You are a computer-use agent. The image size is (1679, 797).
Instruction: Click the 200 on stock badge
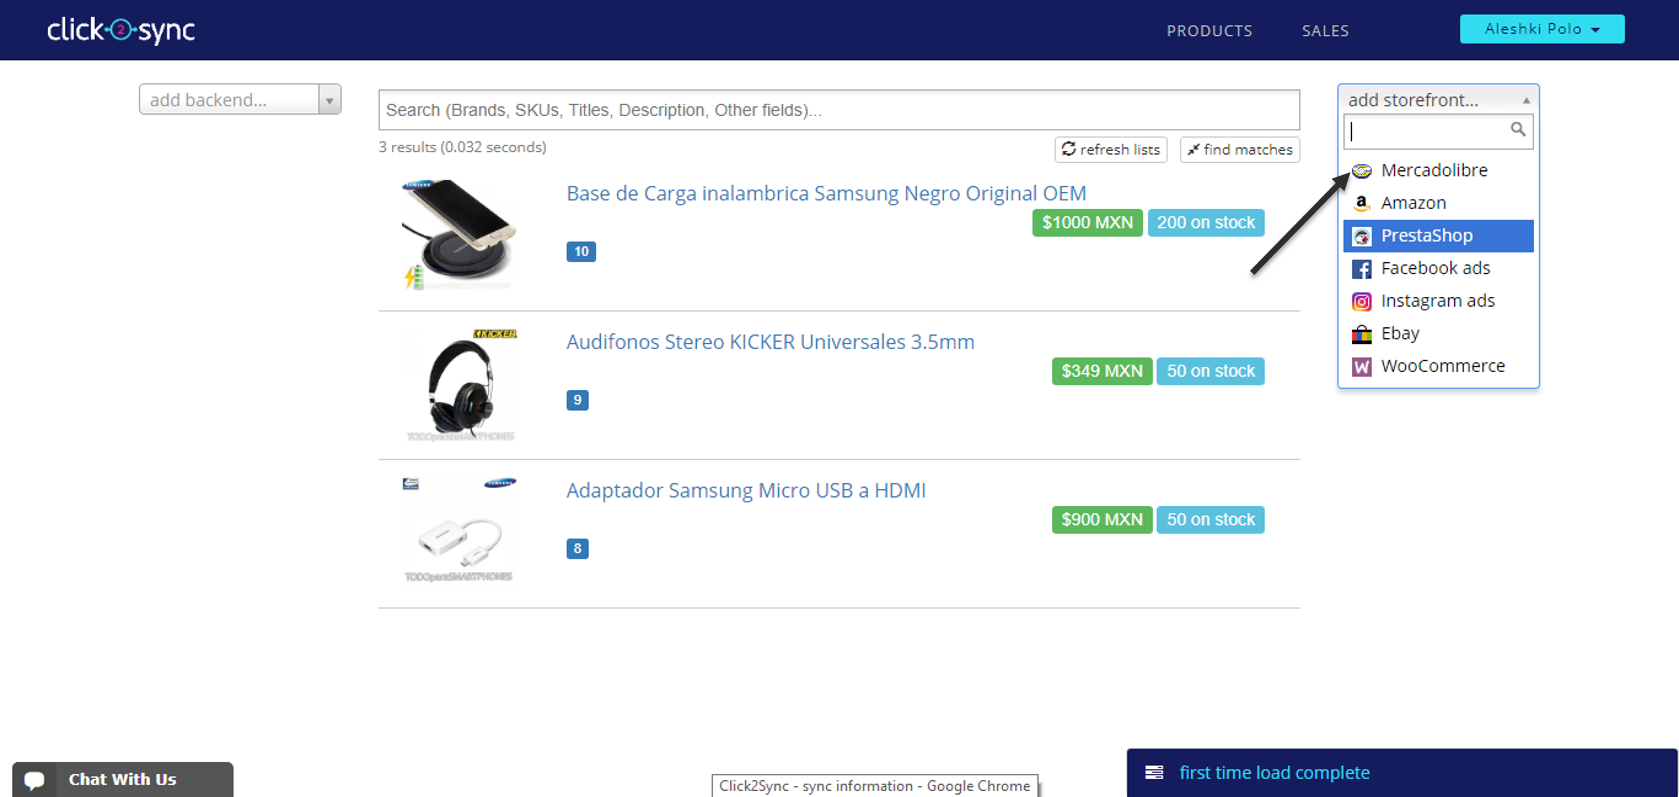pyautogui.click(x=1206, y=223)
